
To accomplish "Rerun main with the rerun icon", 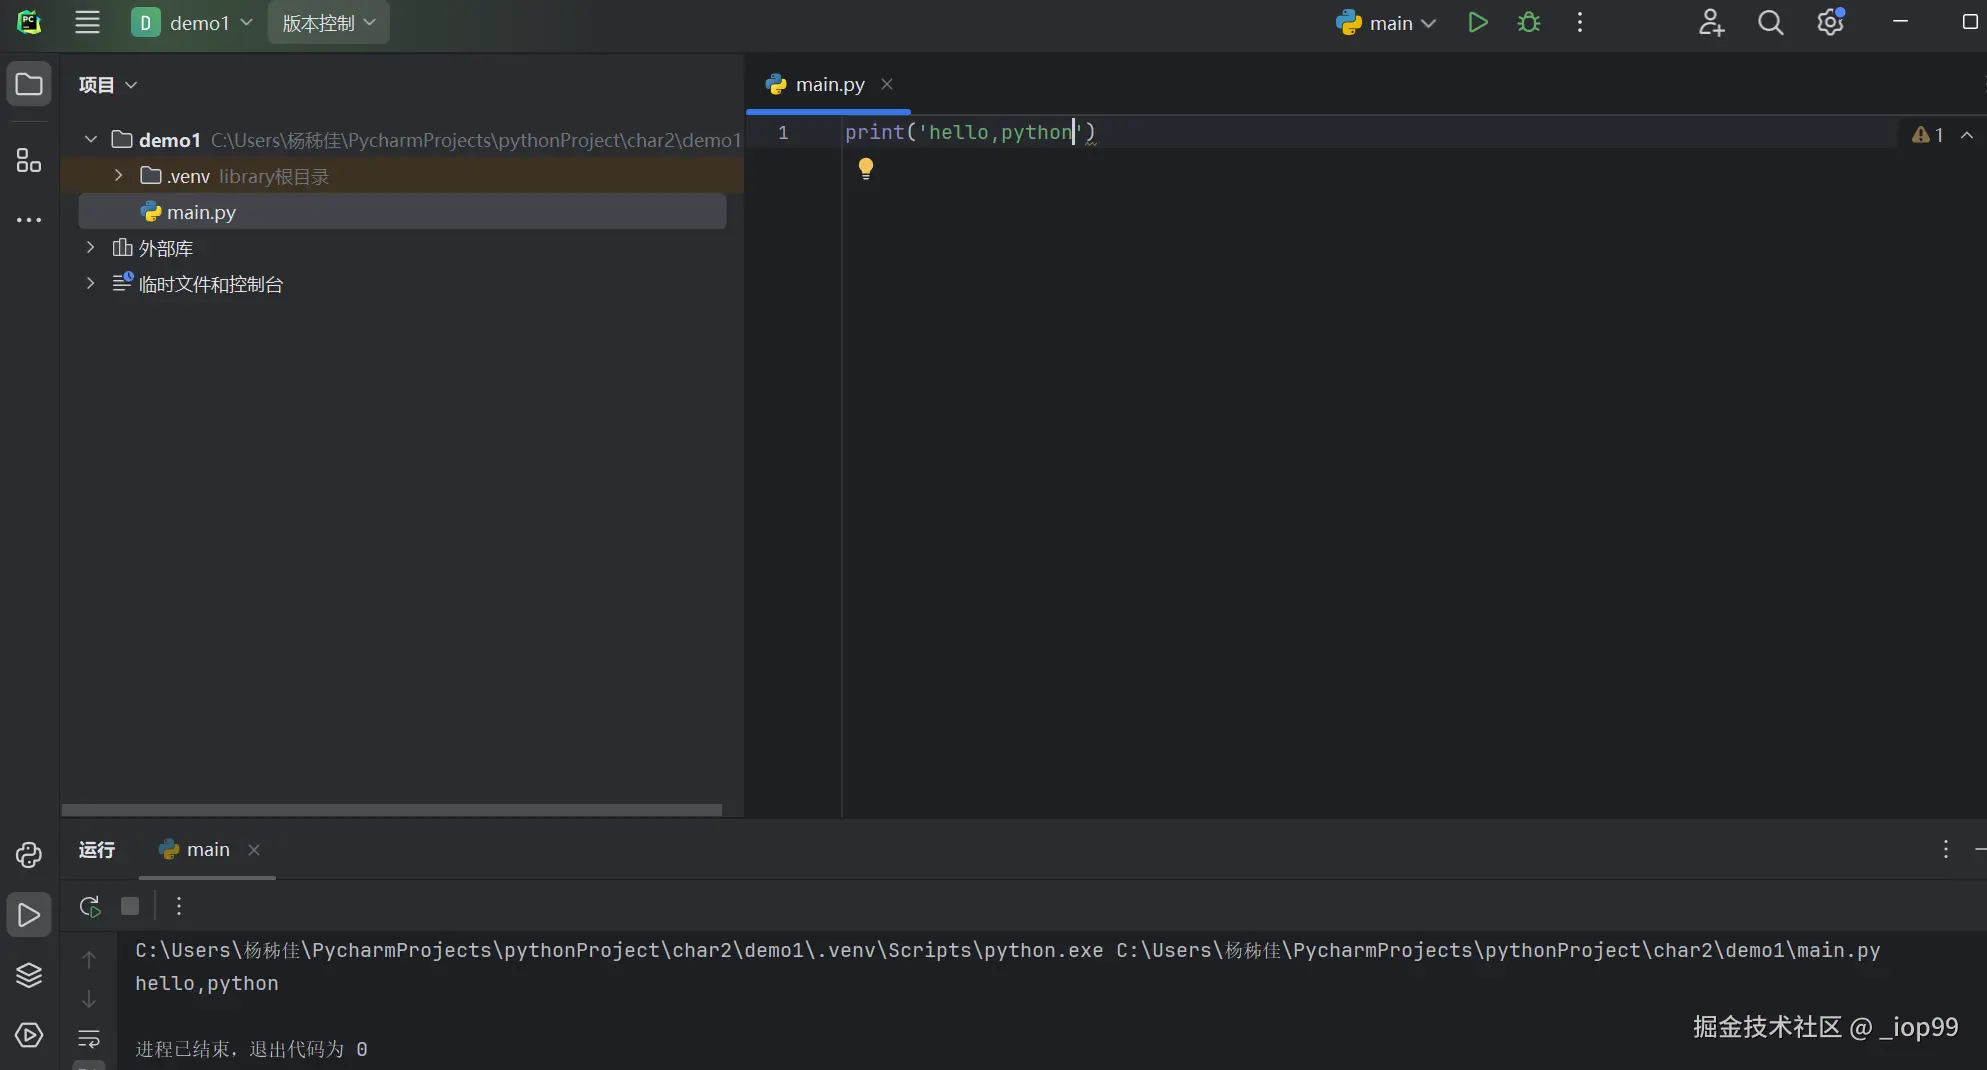I will point(90,906).
